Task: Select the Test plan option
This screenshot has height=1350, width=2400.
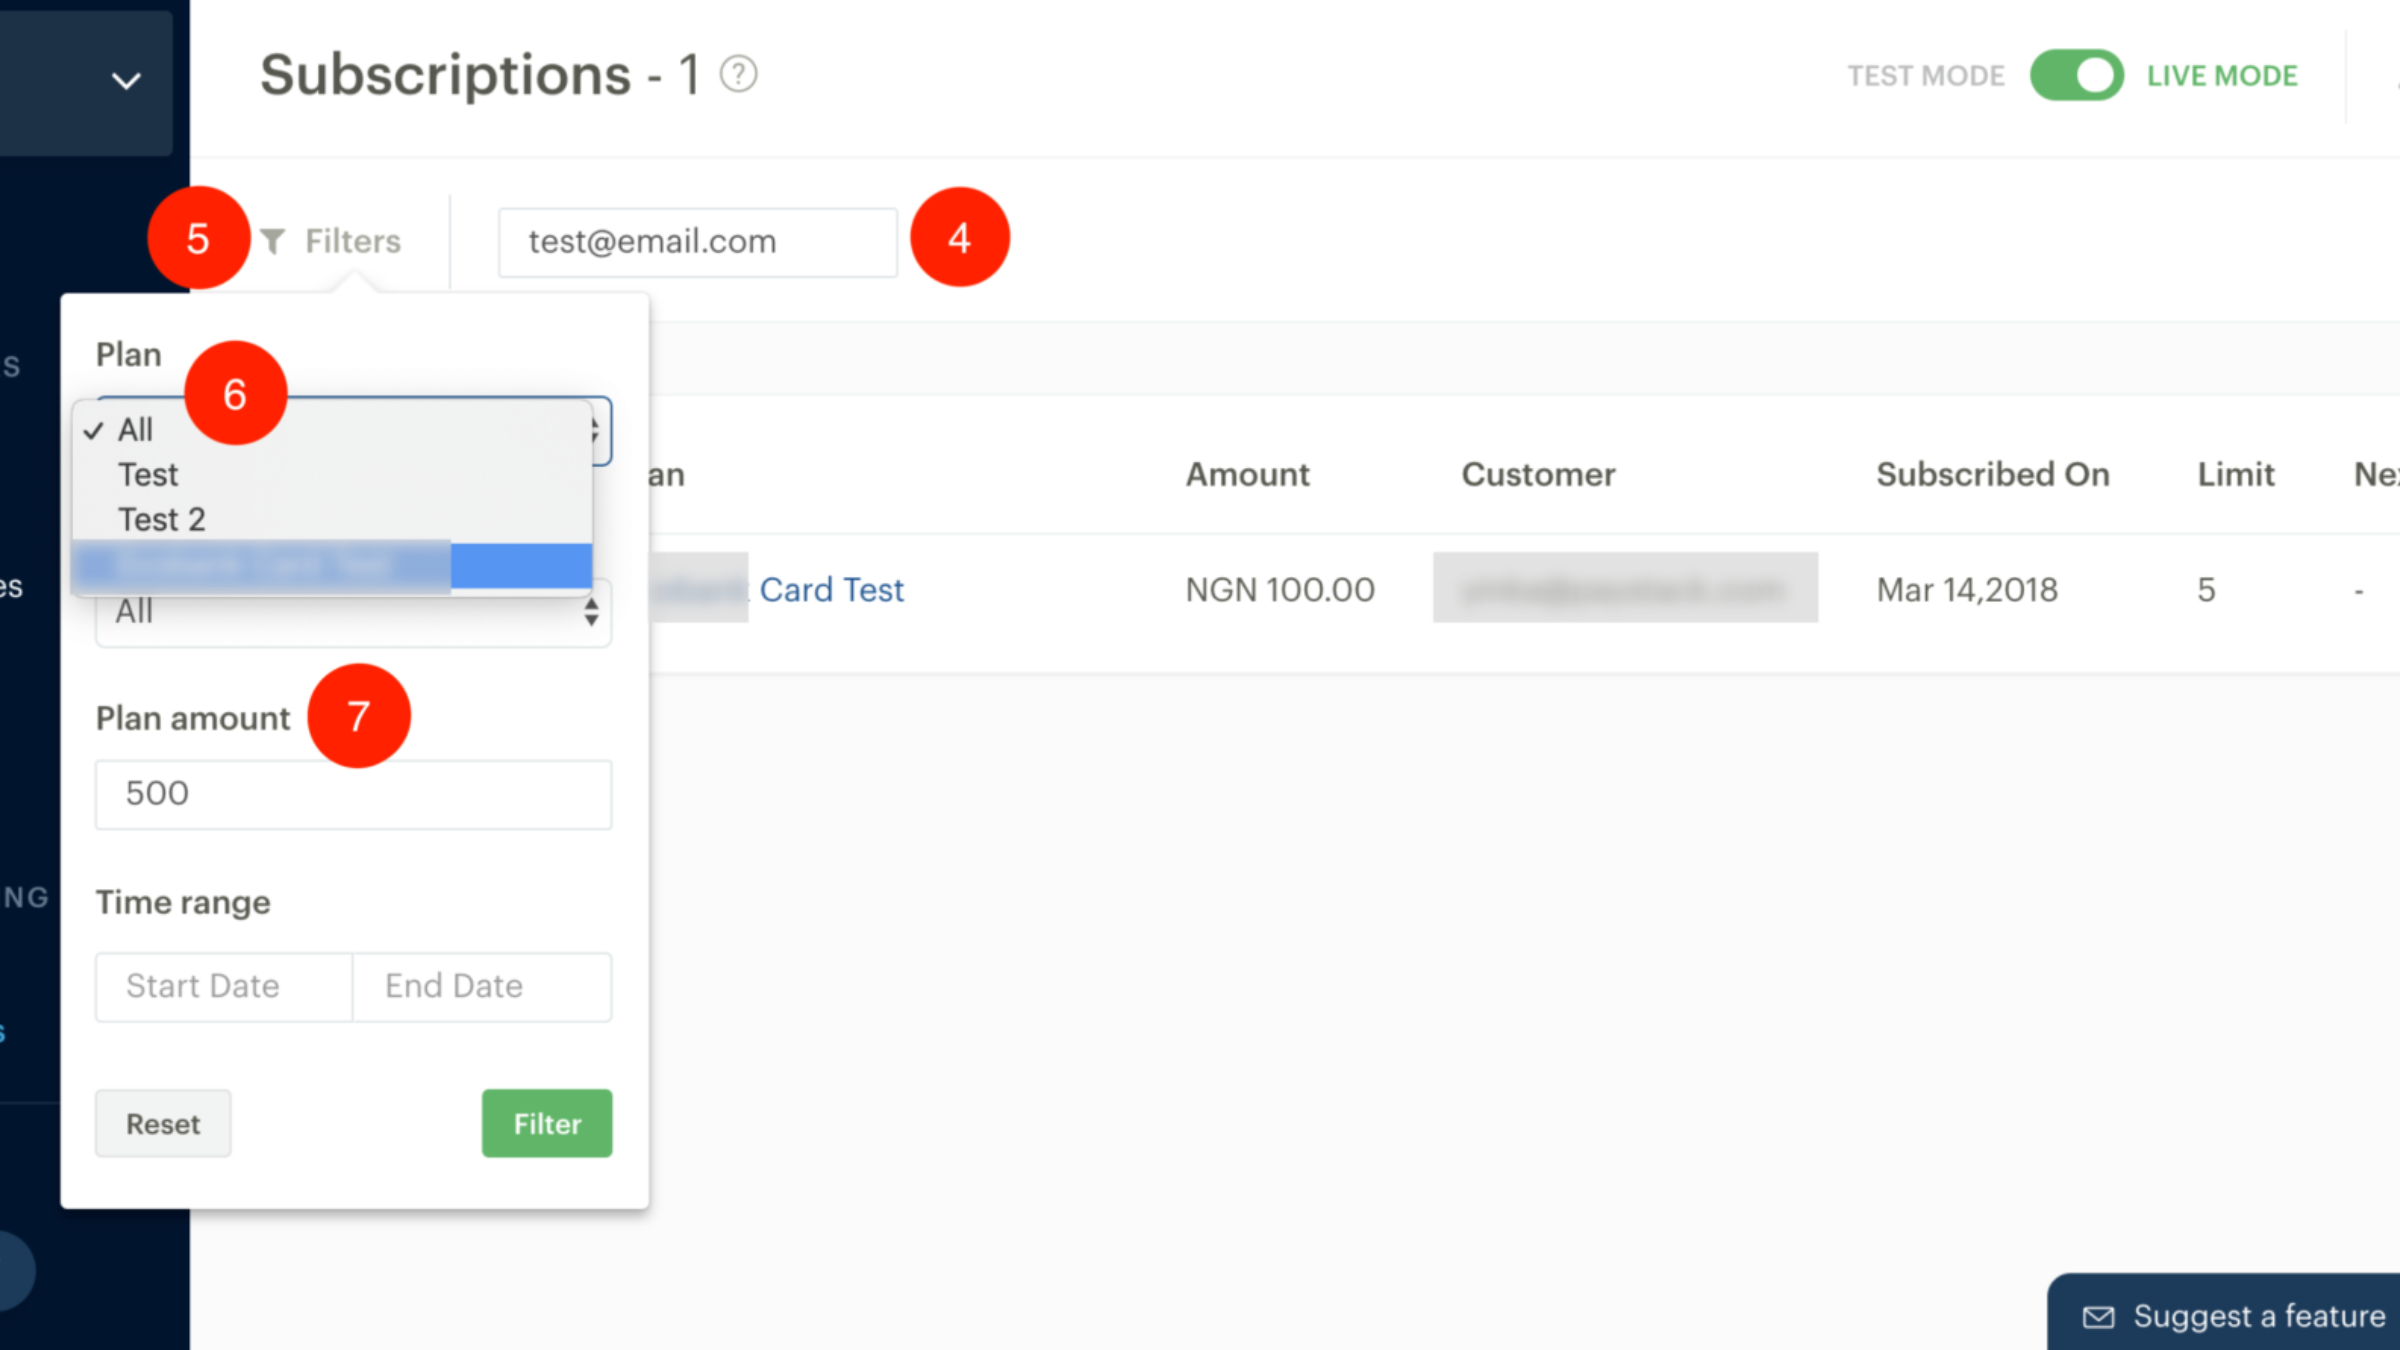Action: (148, 474)
